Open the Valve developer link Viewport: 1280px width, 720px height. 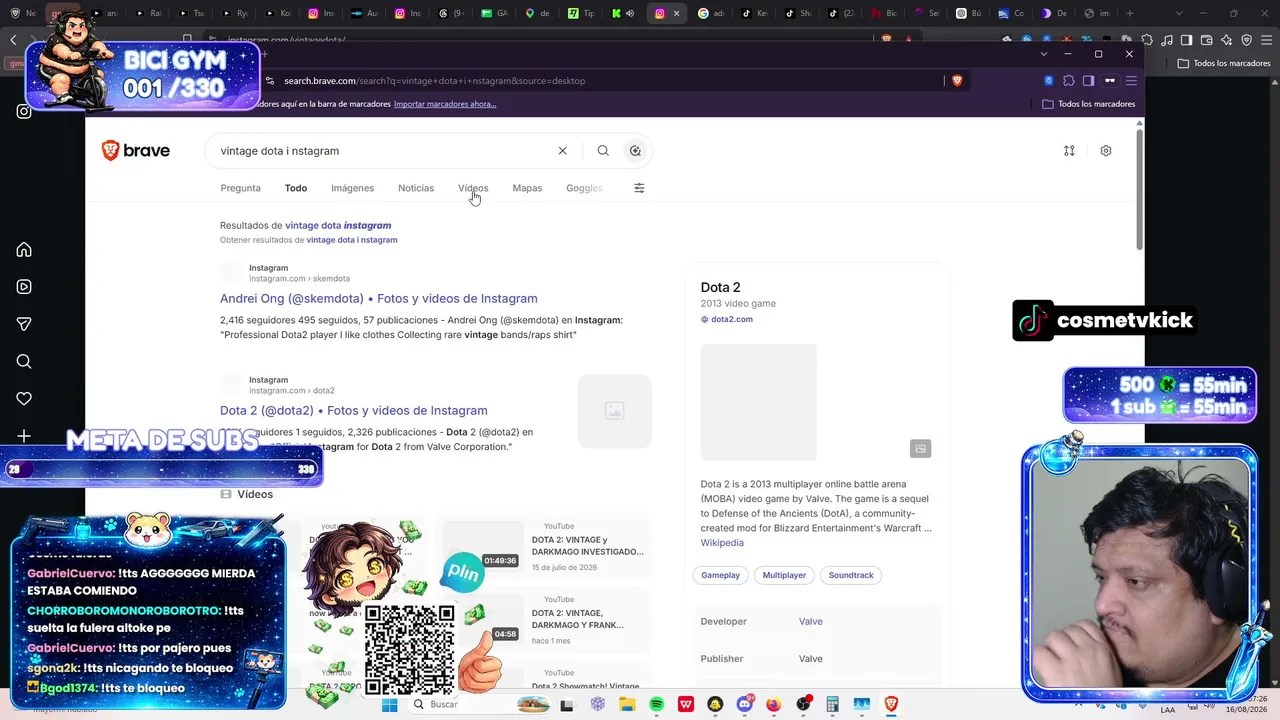(x=811, y=622)
